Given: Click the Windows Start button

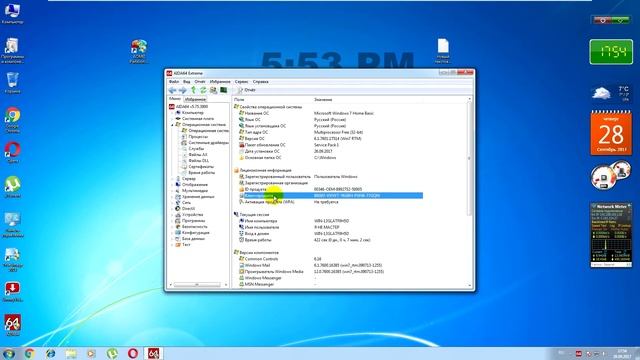Looking at the screenshot, I should (9, 353).
